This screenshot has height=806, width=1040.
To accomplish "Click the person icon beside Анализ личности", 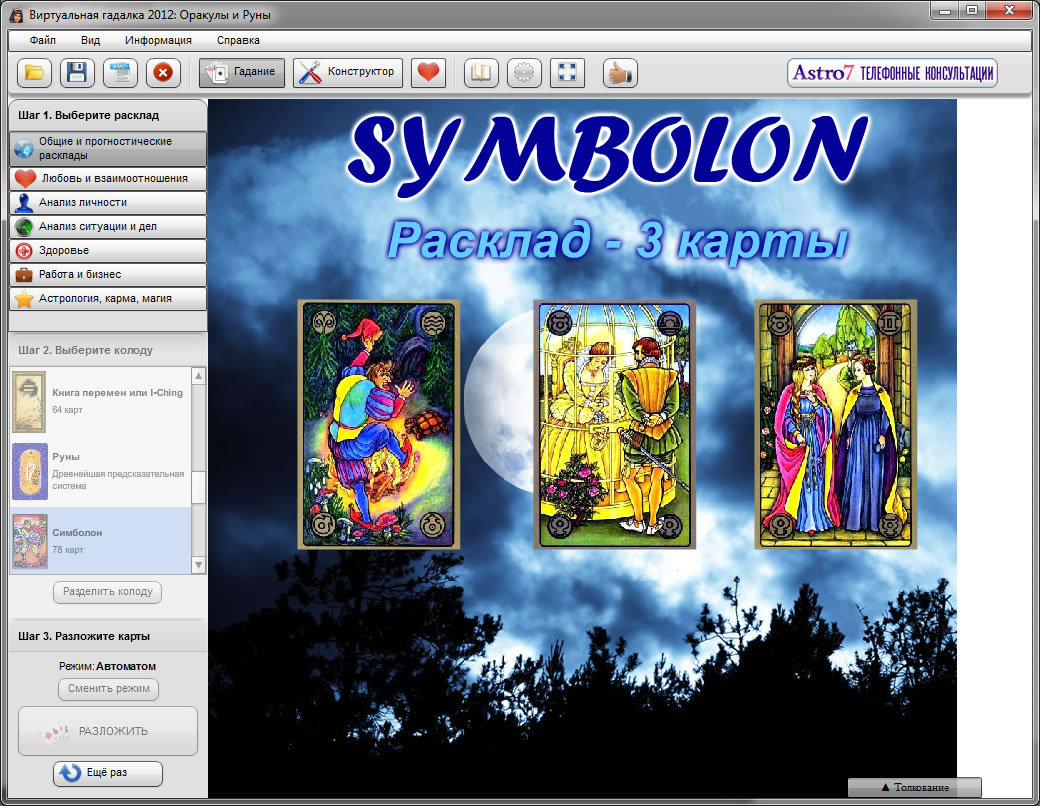I will [x=24, y=202].
